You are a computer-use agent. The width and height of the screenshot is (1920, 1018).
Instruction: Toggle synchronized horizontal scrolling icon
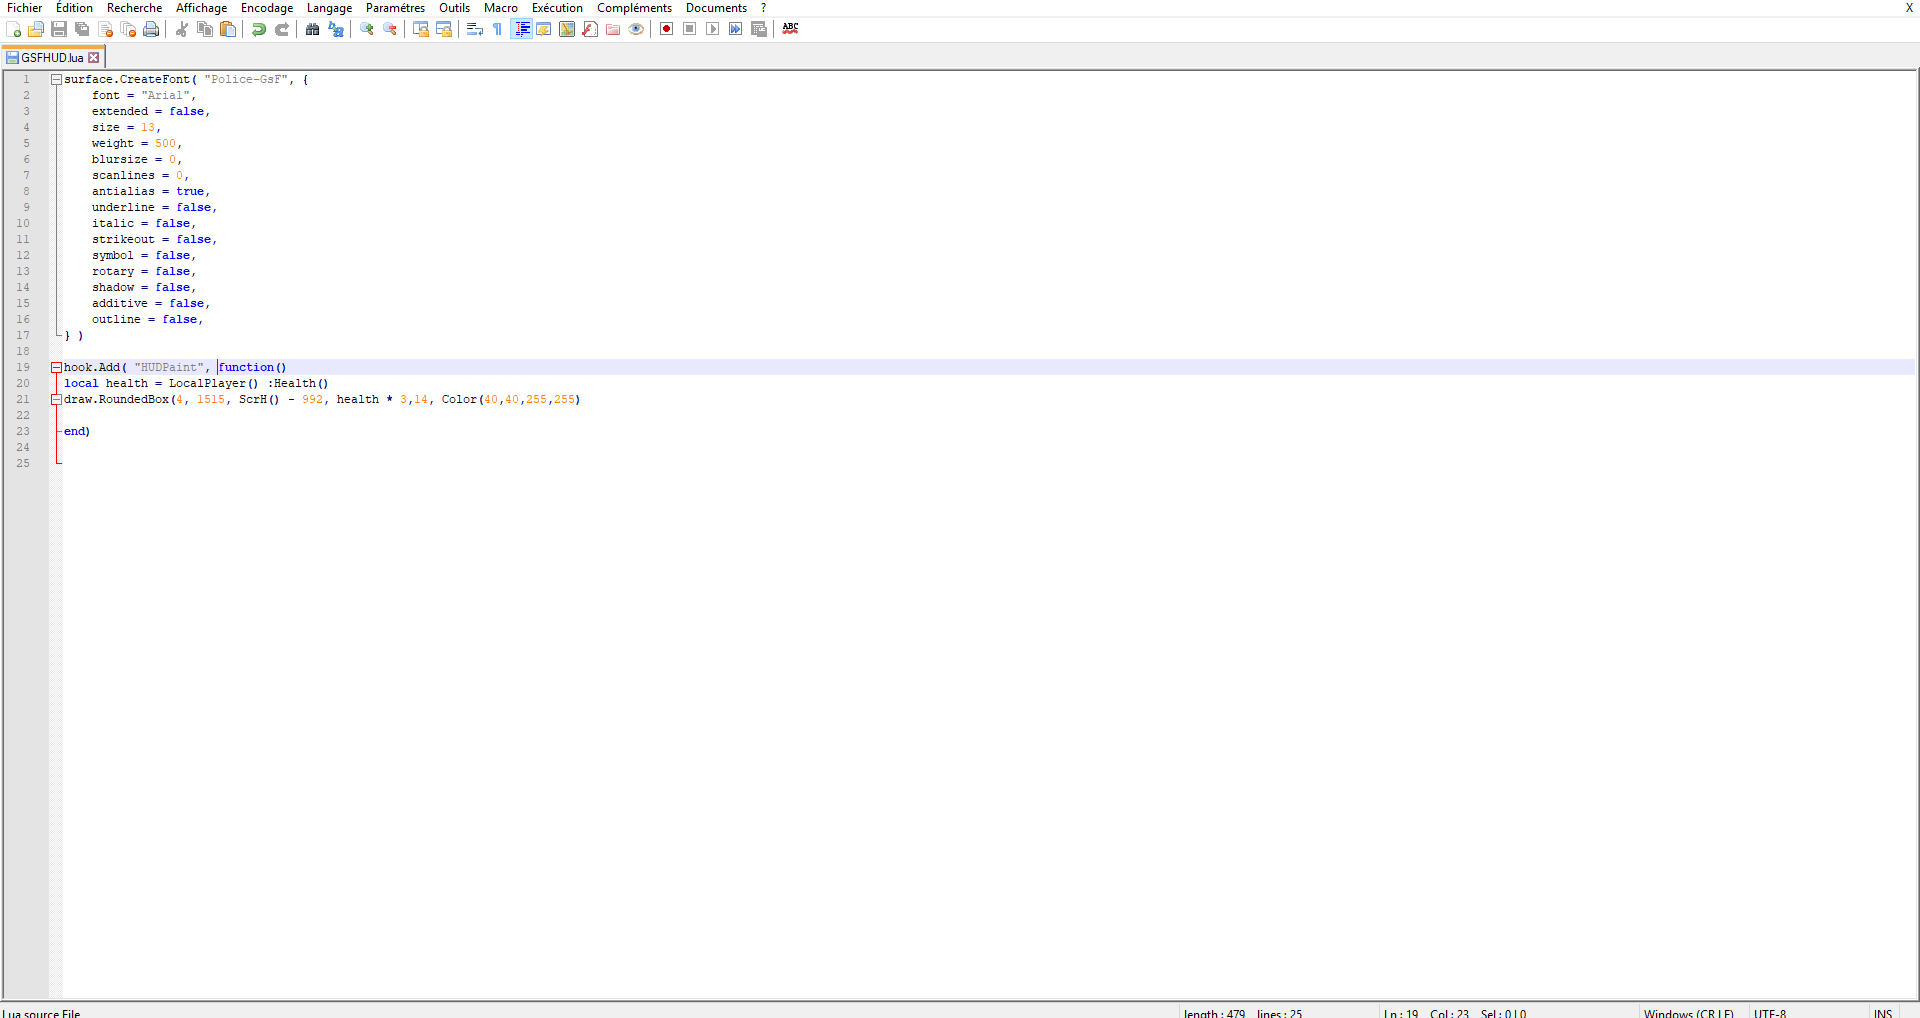pyautogui.click(x=444, y=29)
